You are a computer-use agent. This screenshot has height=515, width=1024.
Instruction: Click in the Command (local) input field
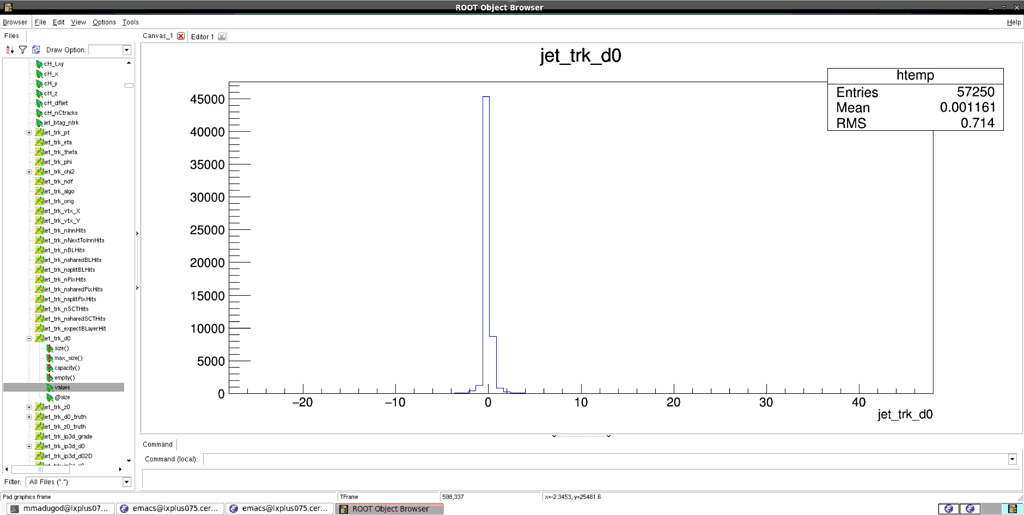pos(605,459)
